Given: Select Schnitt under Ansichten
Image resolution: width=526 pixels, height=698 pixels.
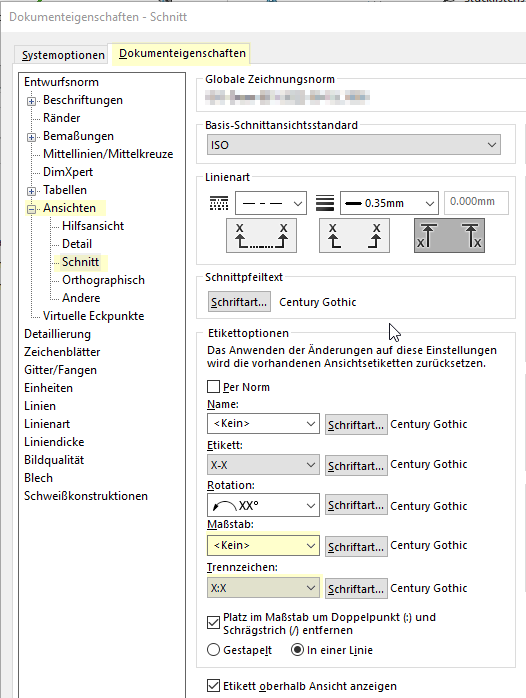Looking at the screenshot, I should pos(81,262).
